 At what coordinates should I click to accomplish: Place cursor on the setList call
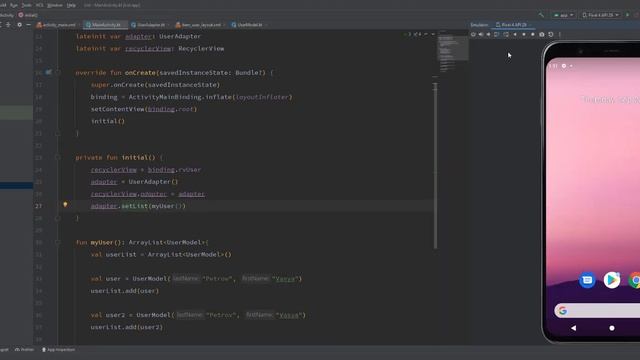tap(134, 206)
